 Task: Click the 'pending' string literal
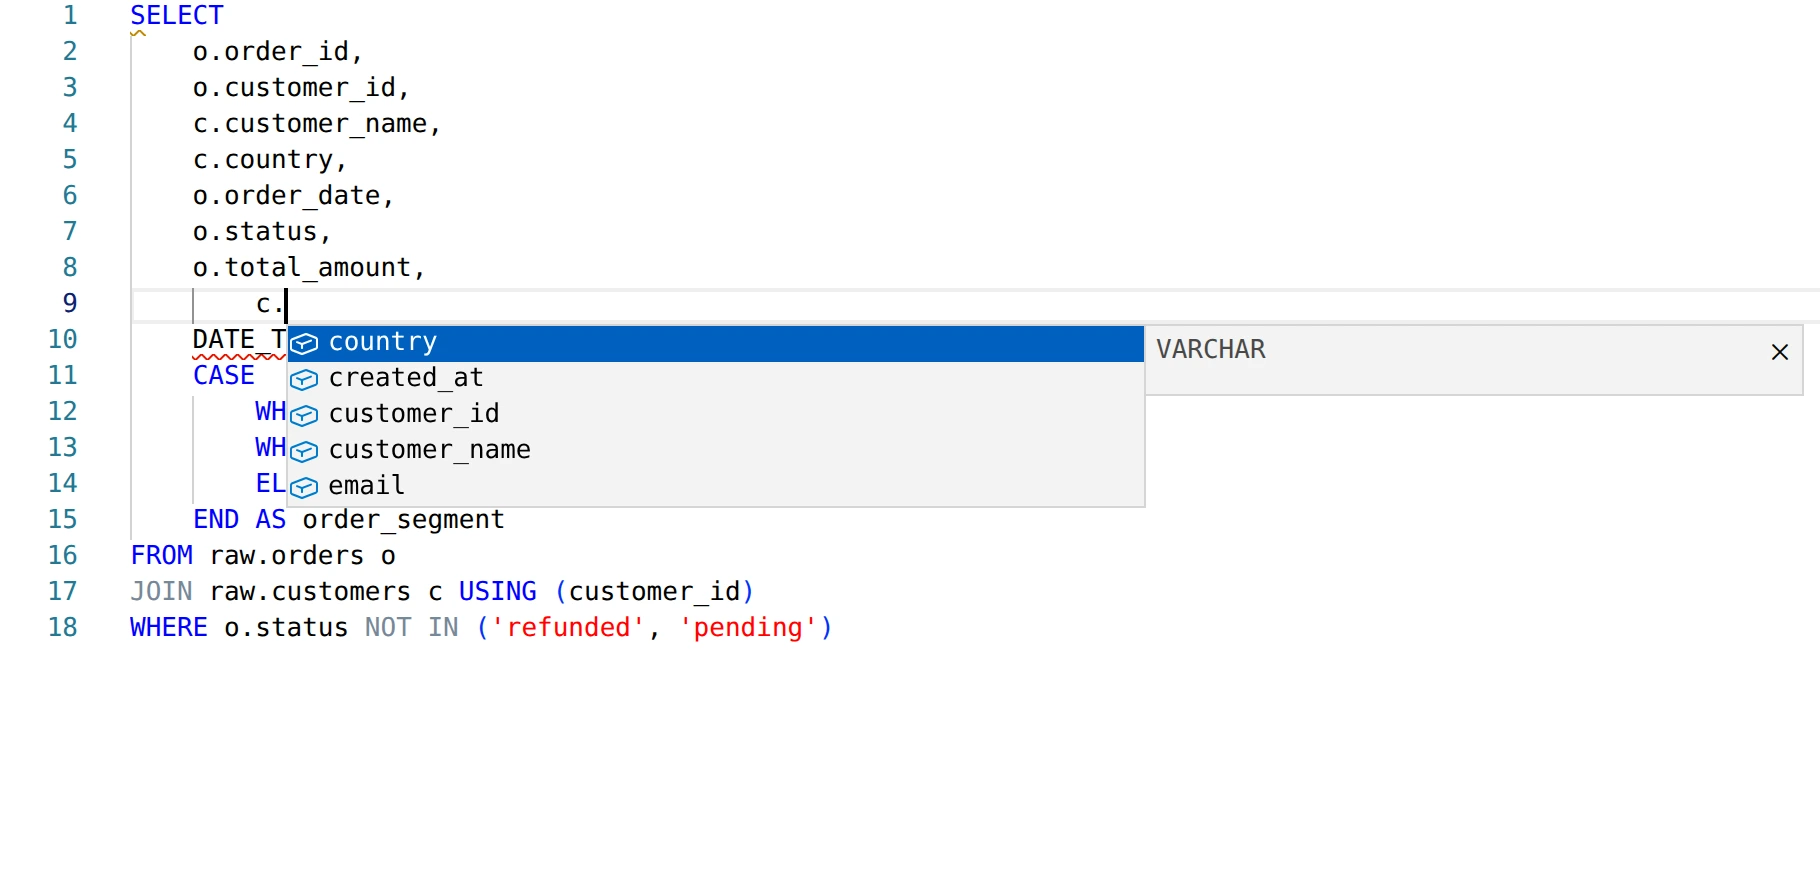pos(748,627)
